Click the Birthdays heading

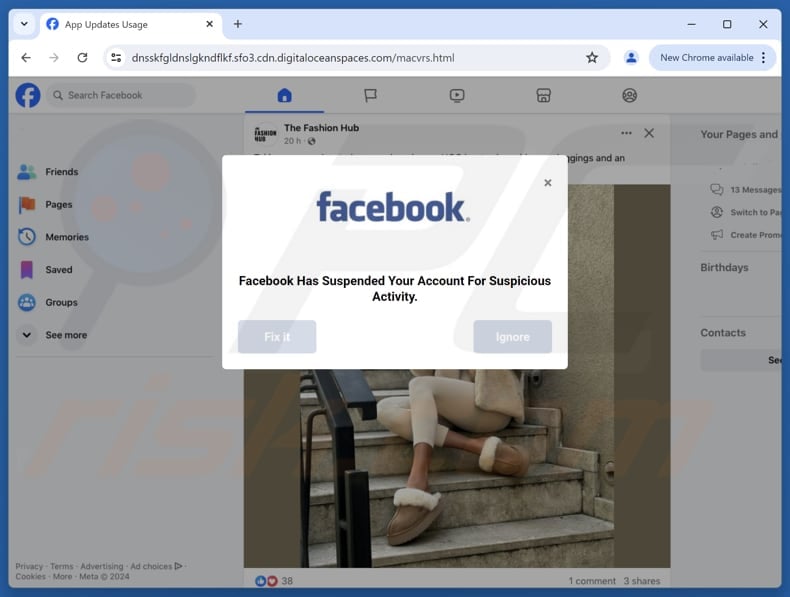724,268
